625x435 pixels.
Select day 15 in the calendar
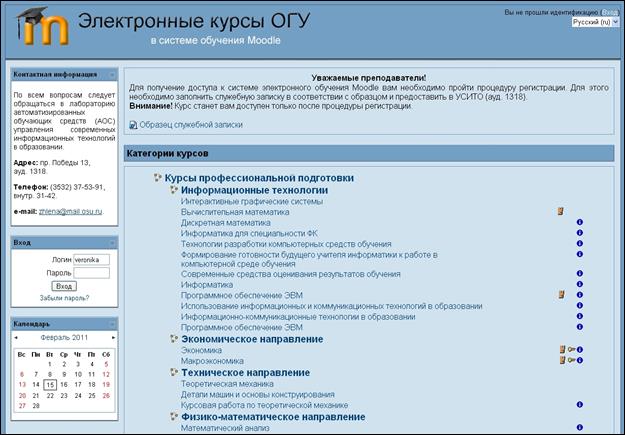click(50, 385)
